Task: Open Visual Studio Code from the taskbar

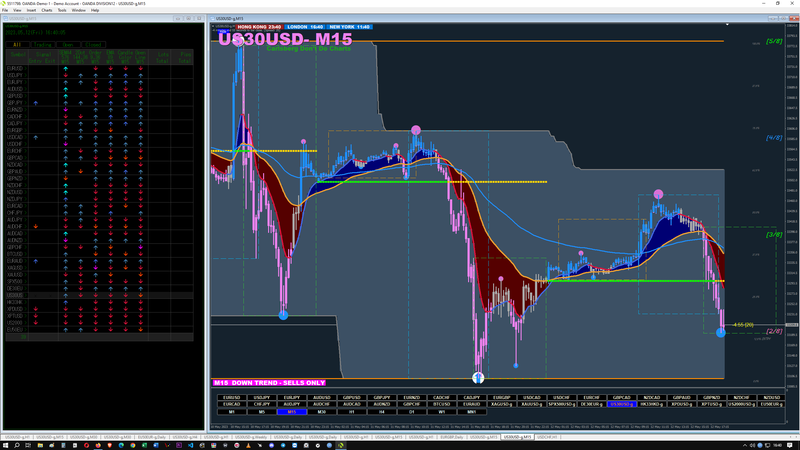Action: (x=190, y=445)
